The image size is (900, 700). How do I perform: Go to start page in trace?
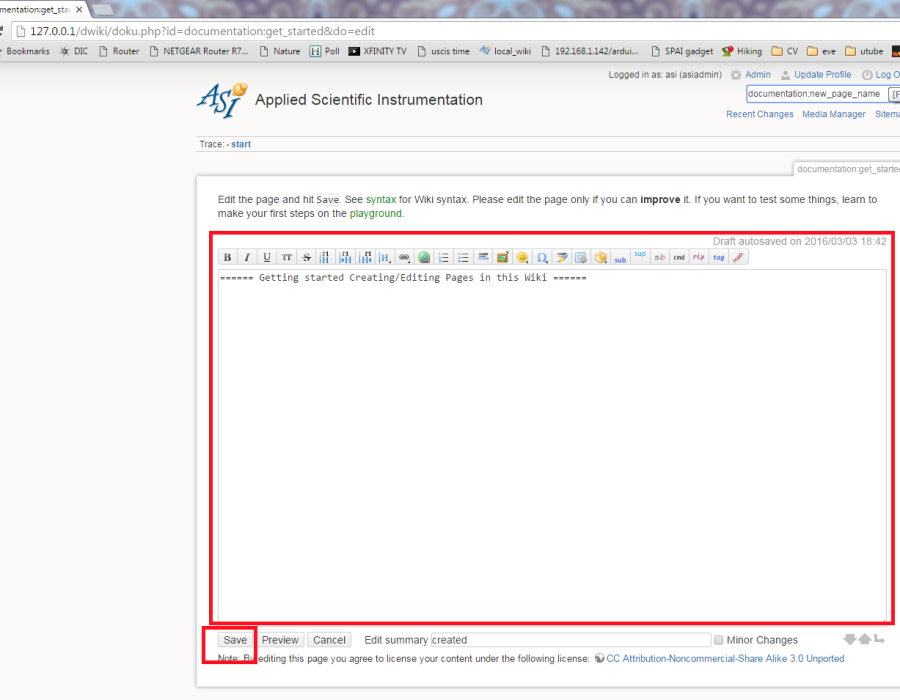[241, 144]
